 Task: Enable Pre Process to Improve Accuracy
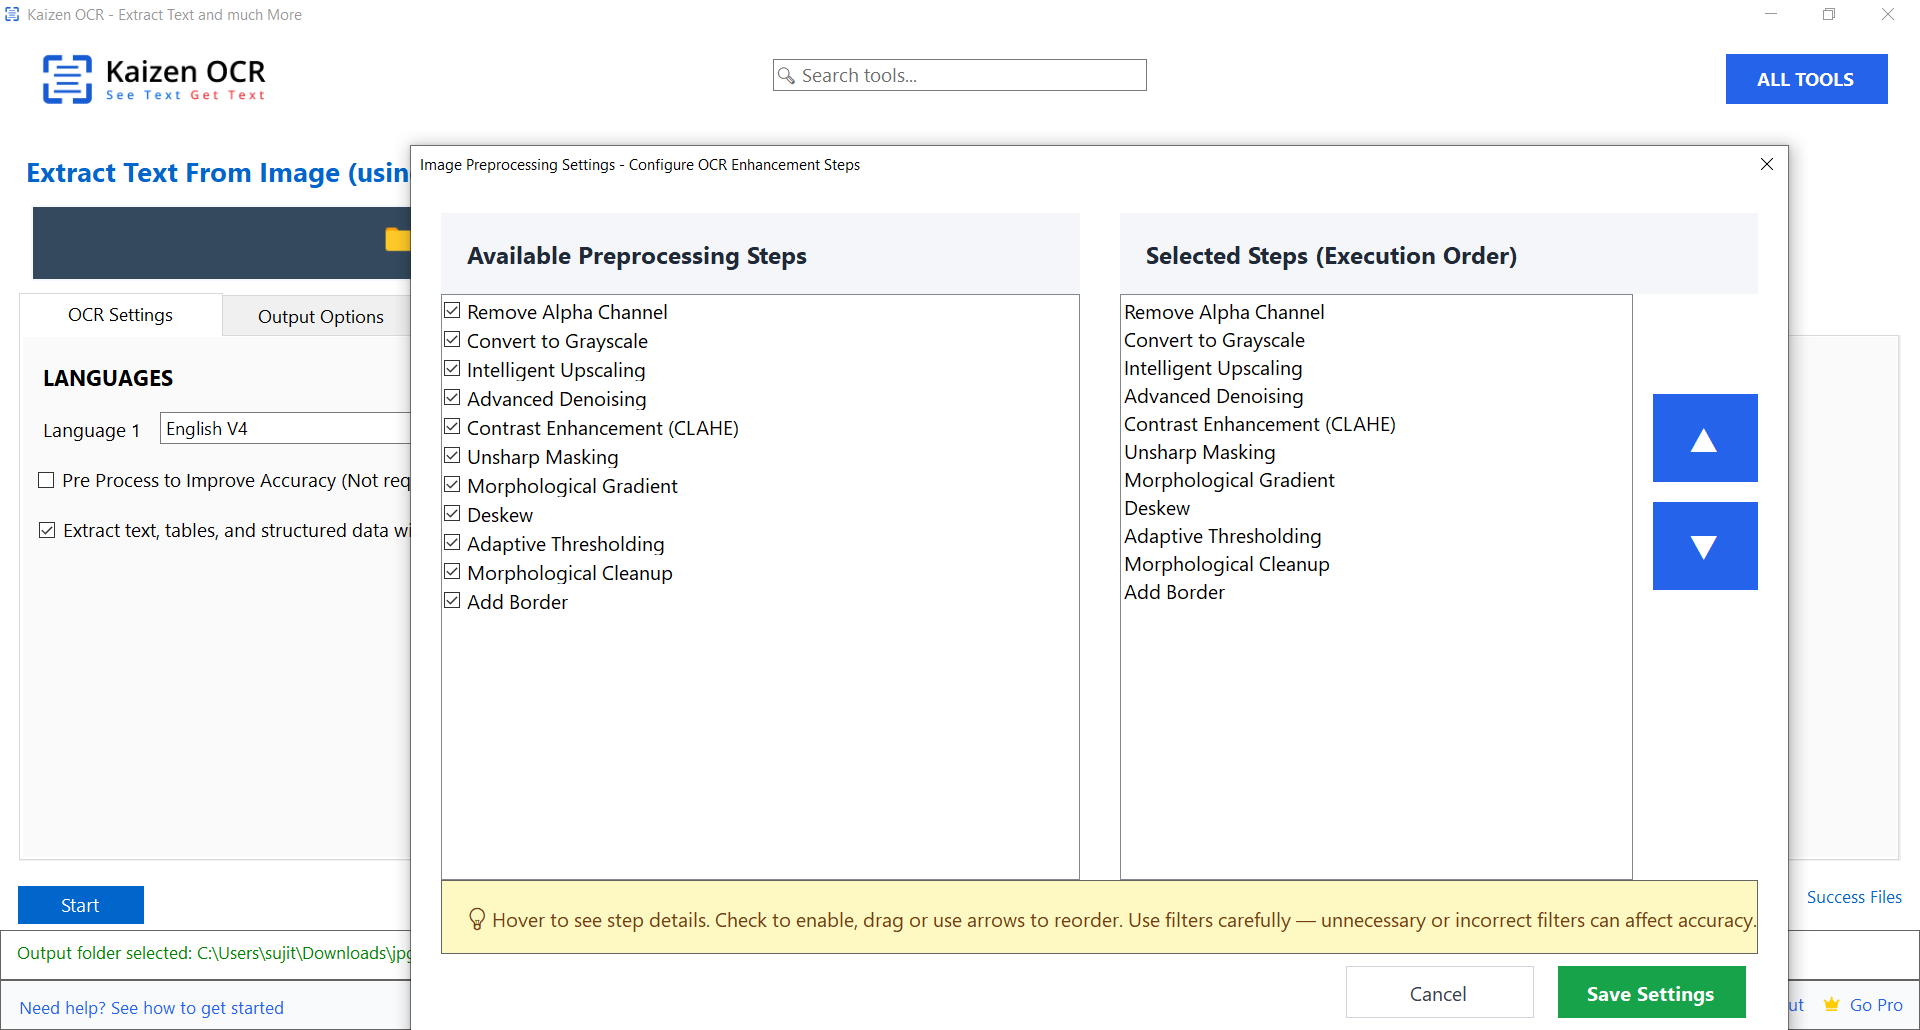click(x=46, y=480)
